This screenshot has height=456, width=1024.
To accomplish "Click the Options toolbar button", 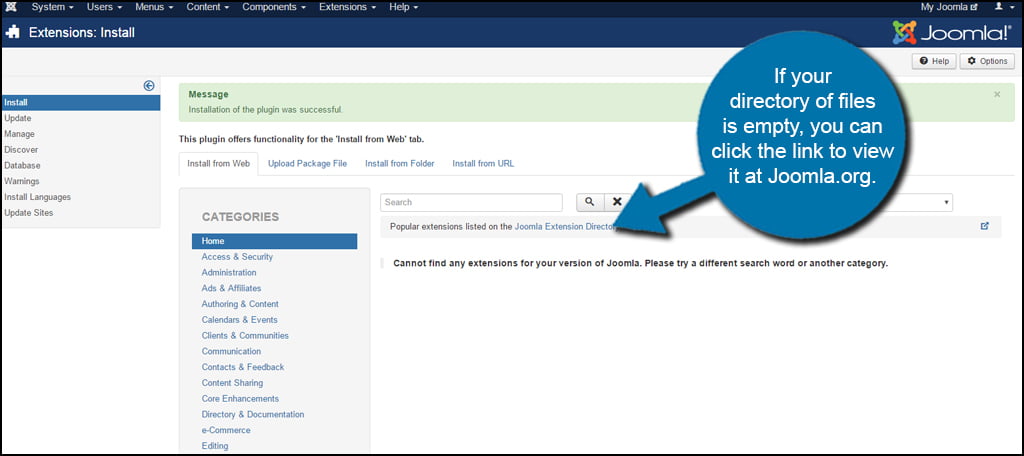I will click(987, 61).
